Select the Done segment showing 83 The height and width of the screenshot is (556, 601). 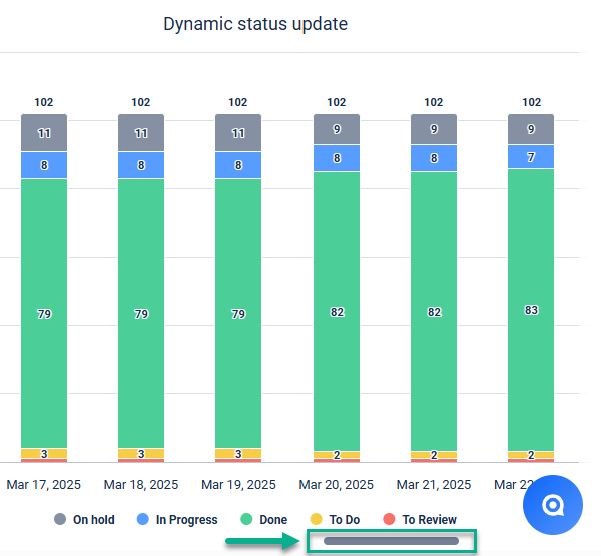(x=531, y=310)
